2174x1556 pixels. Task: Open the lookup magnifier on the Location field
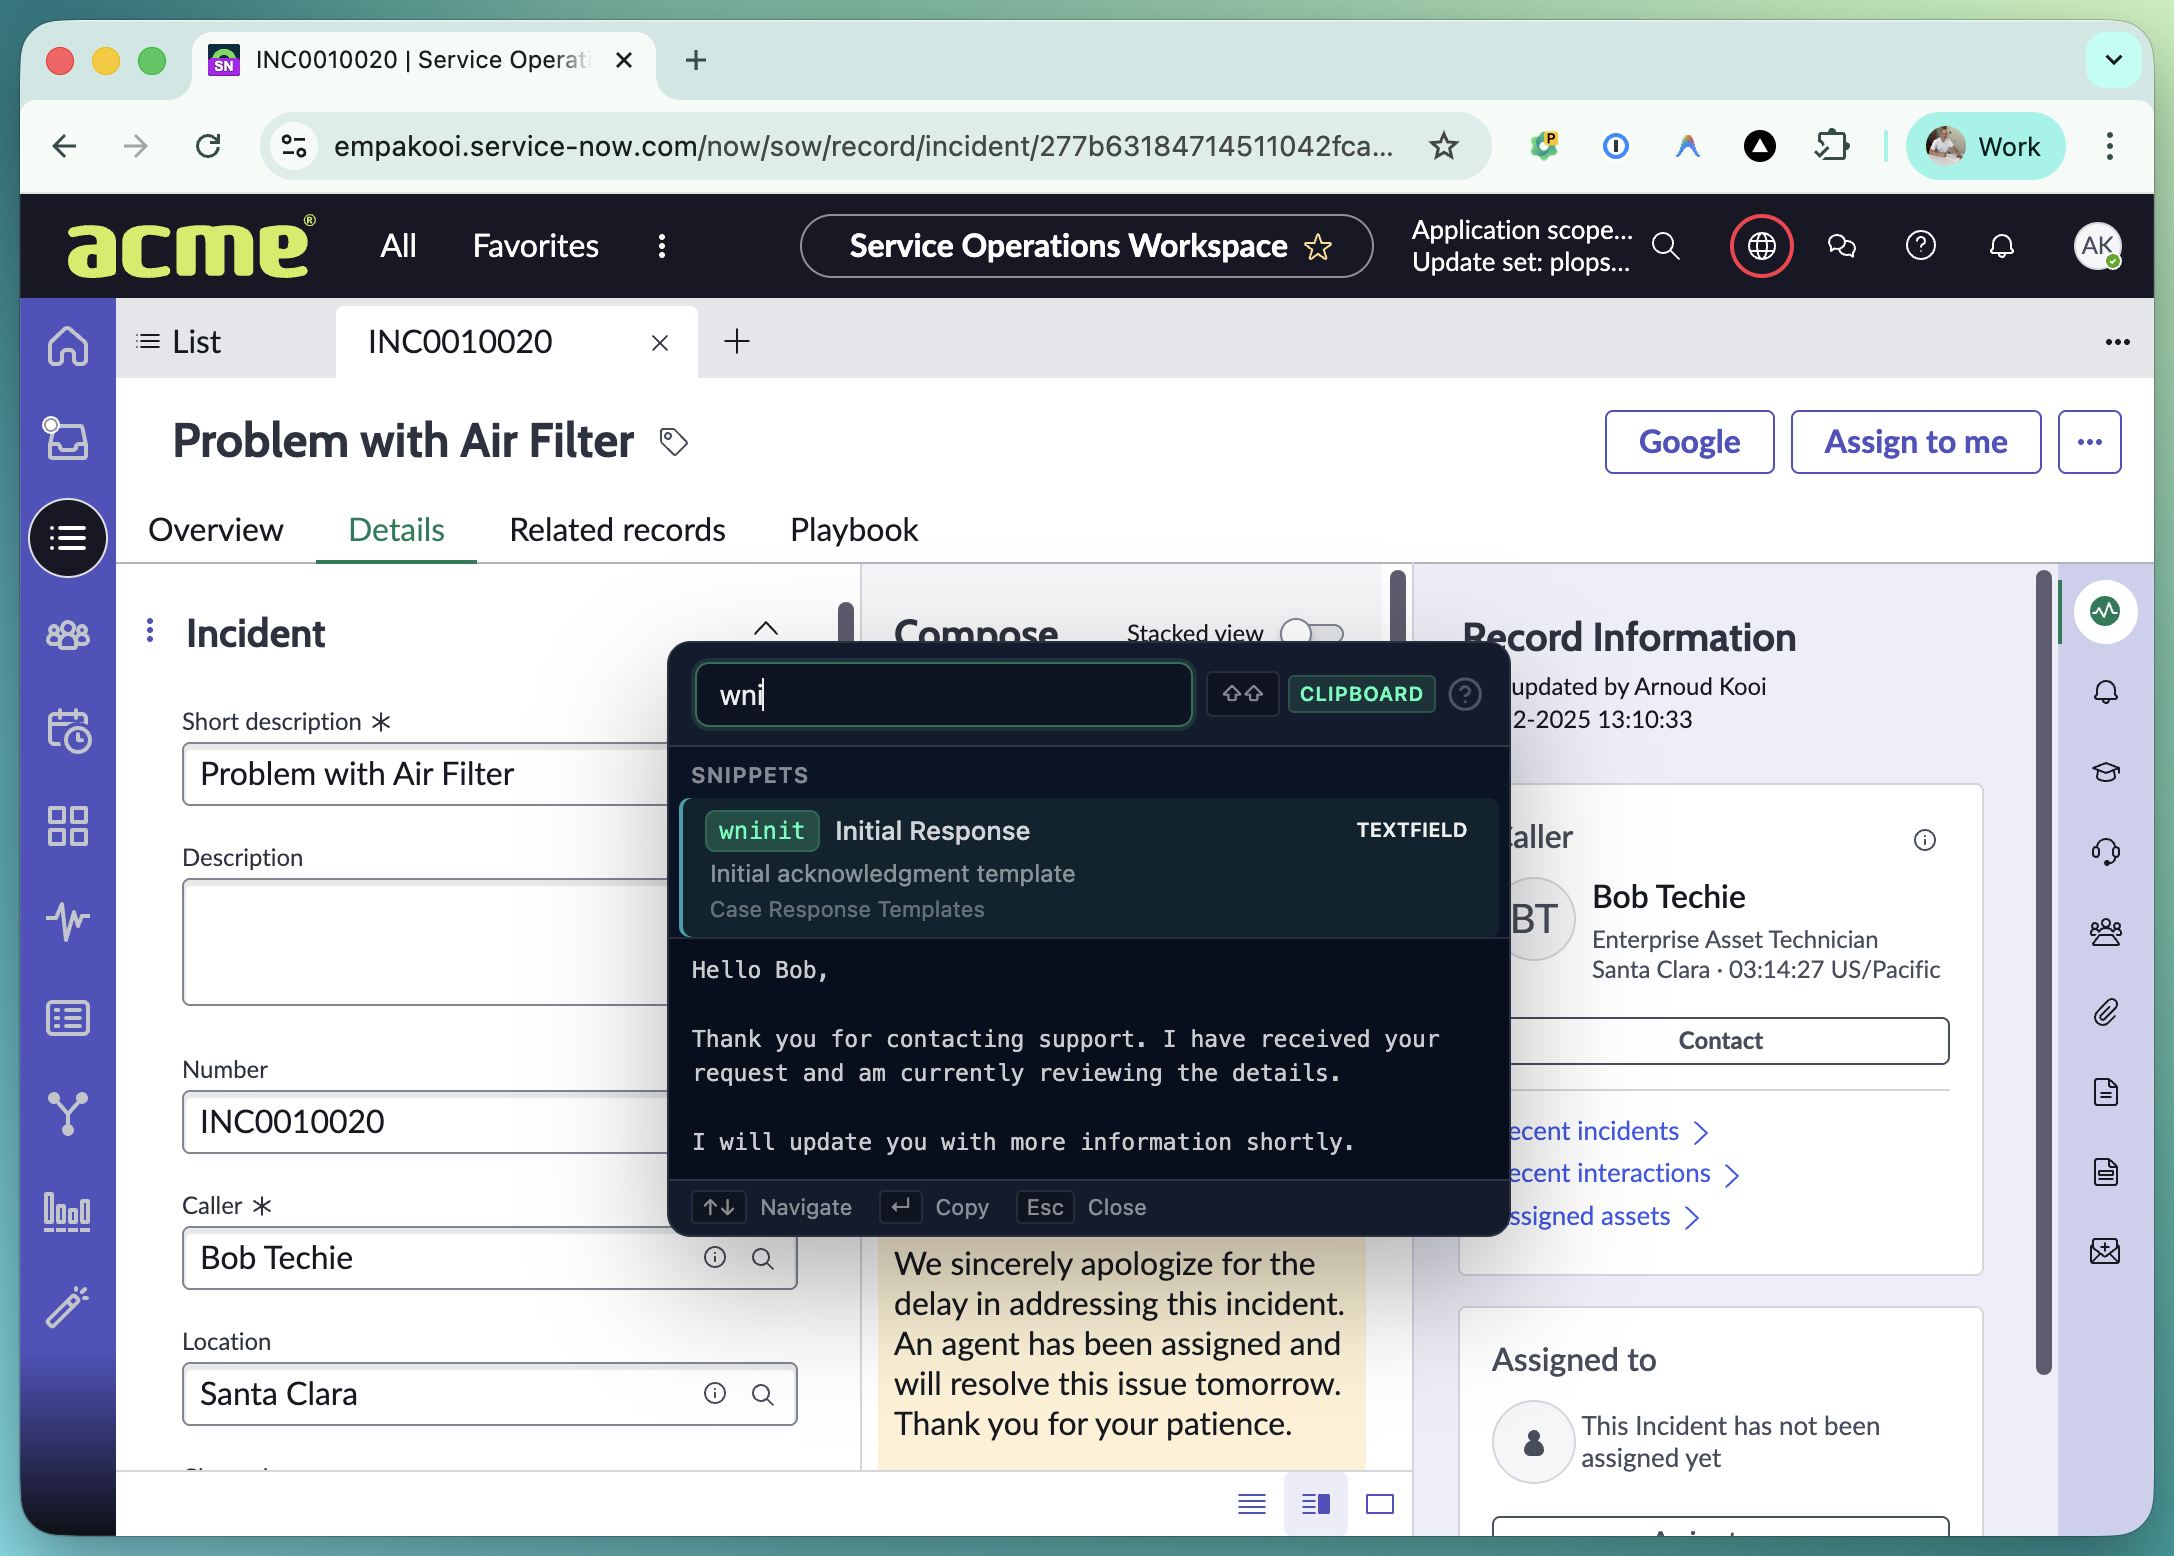tap(764, 1393)
